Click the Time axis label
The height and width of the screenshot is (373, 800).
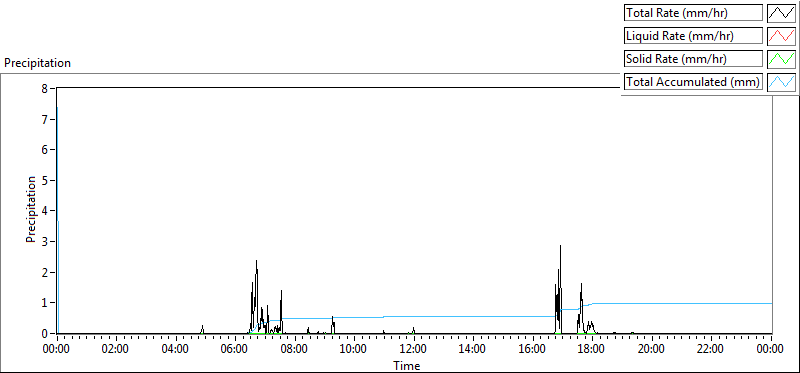[x=407, y=365]
